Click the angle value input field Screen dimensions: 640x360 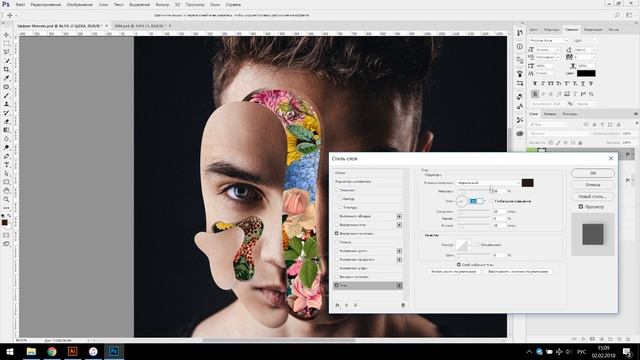point(476,201)
